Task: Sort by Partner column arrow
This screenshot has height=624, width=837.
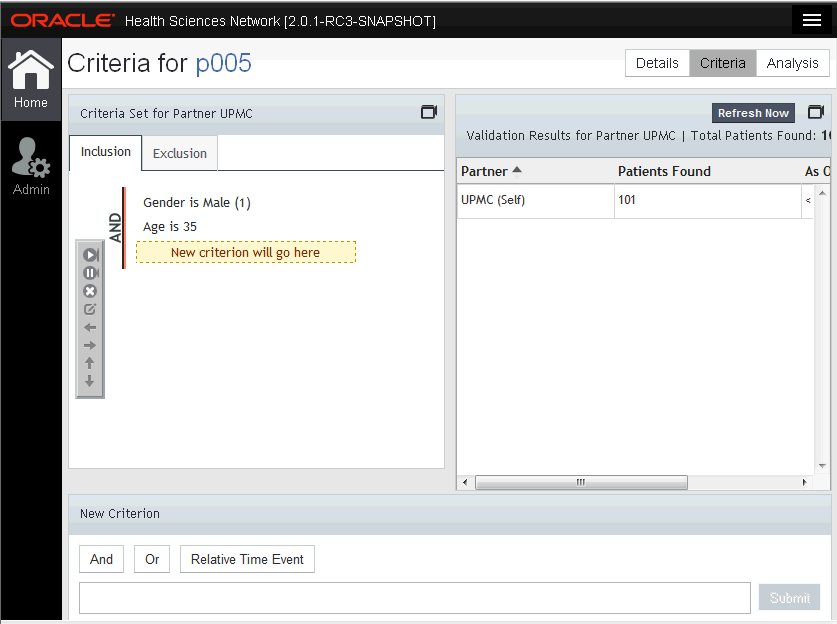Action: pyautogui.click(x=517, y=171)
